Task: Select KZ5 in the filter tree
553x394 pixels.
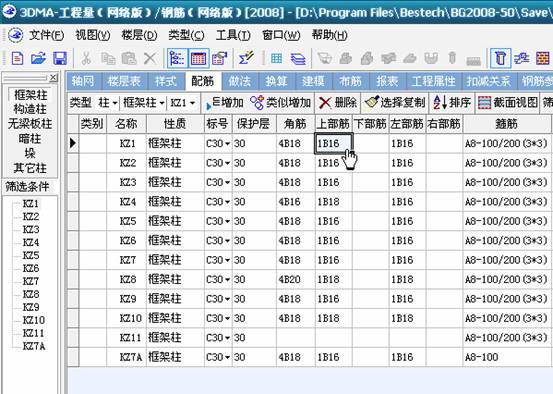Action: coord(31,255)
